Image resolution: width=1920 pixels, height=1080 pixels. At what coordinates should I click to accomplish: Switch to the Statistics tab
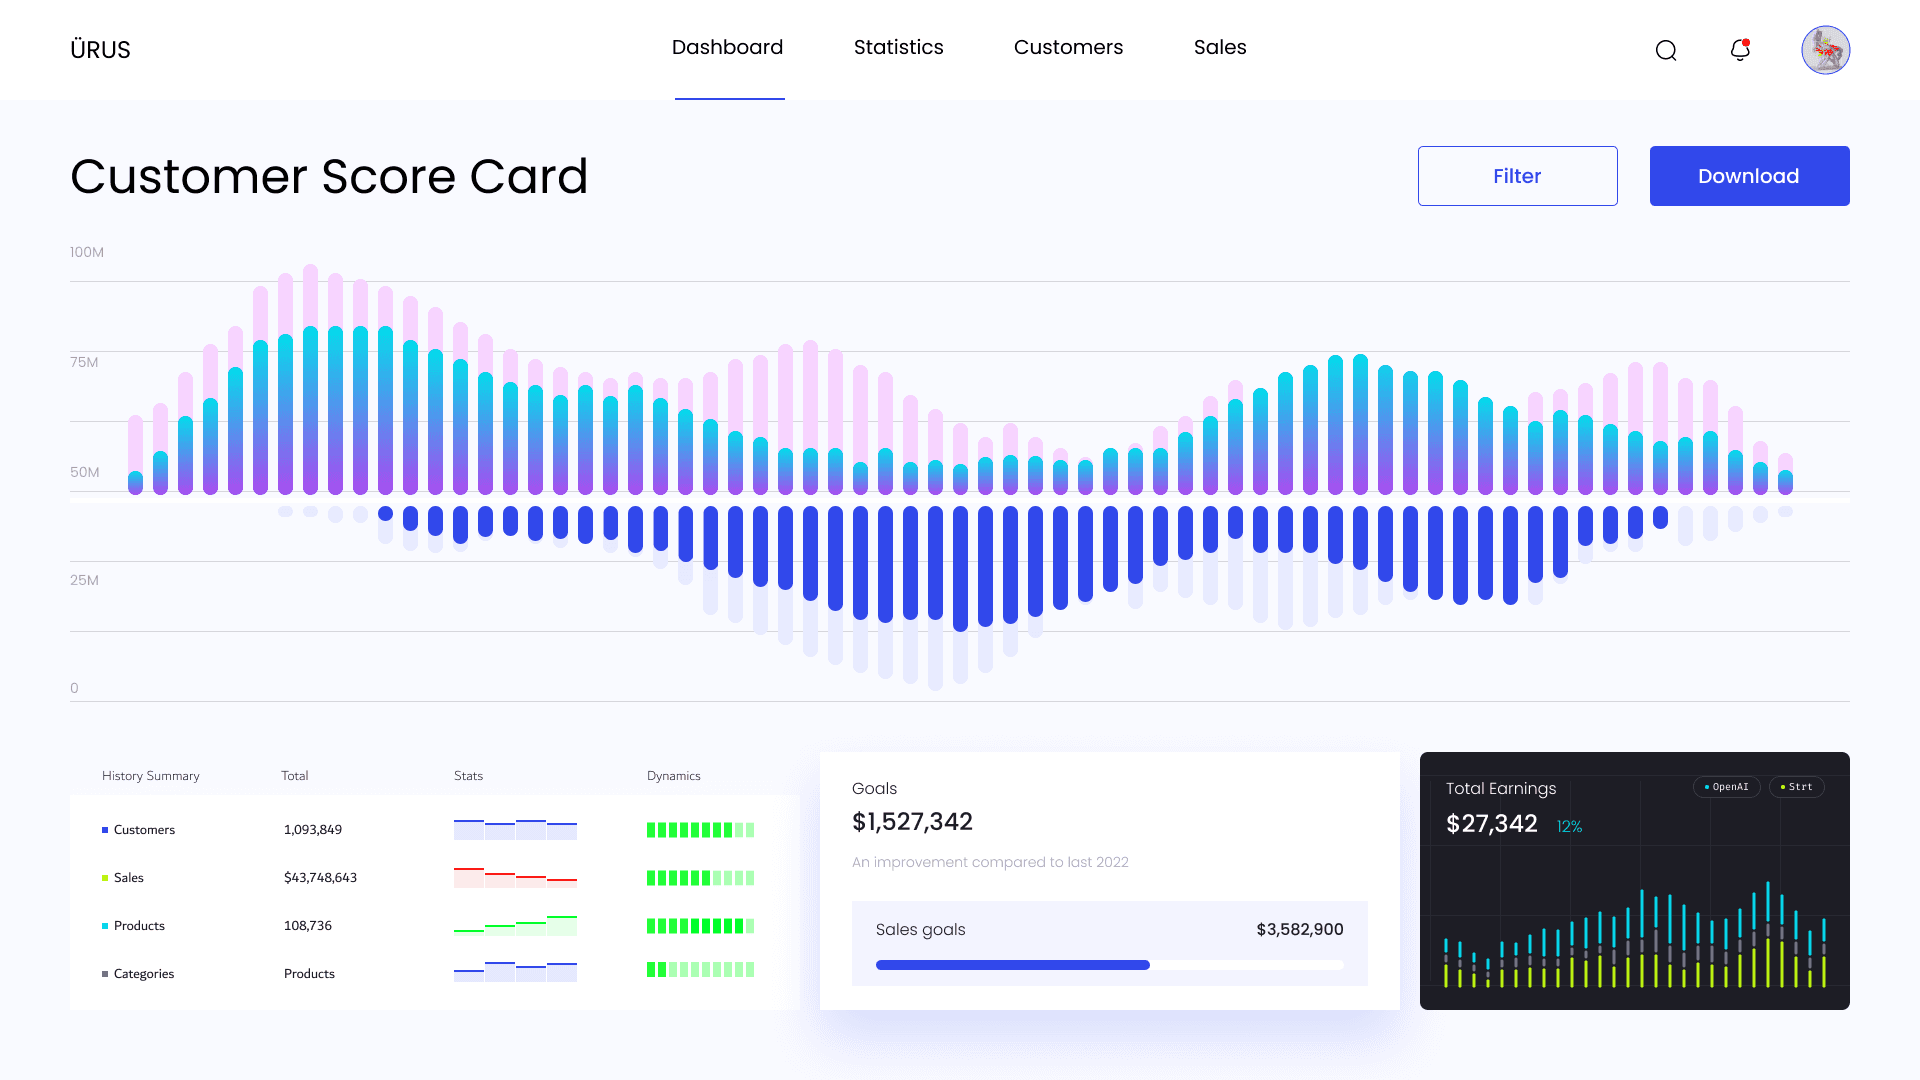[x=898, y=48]
